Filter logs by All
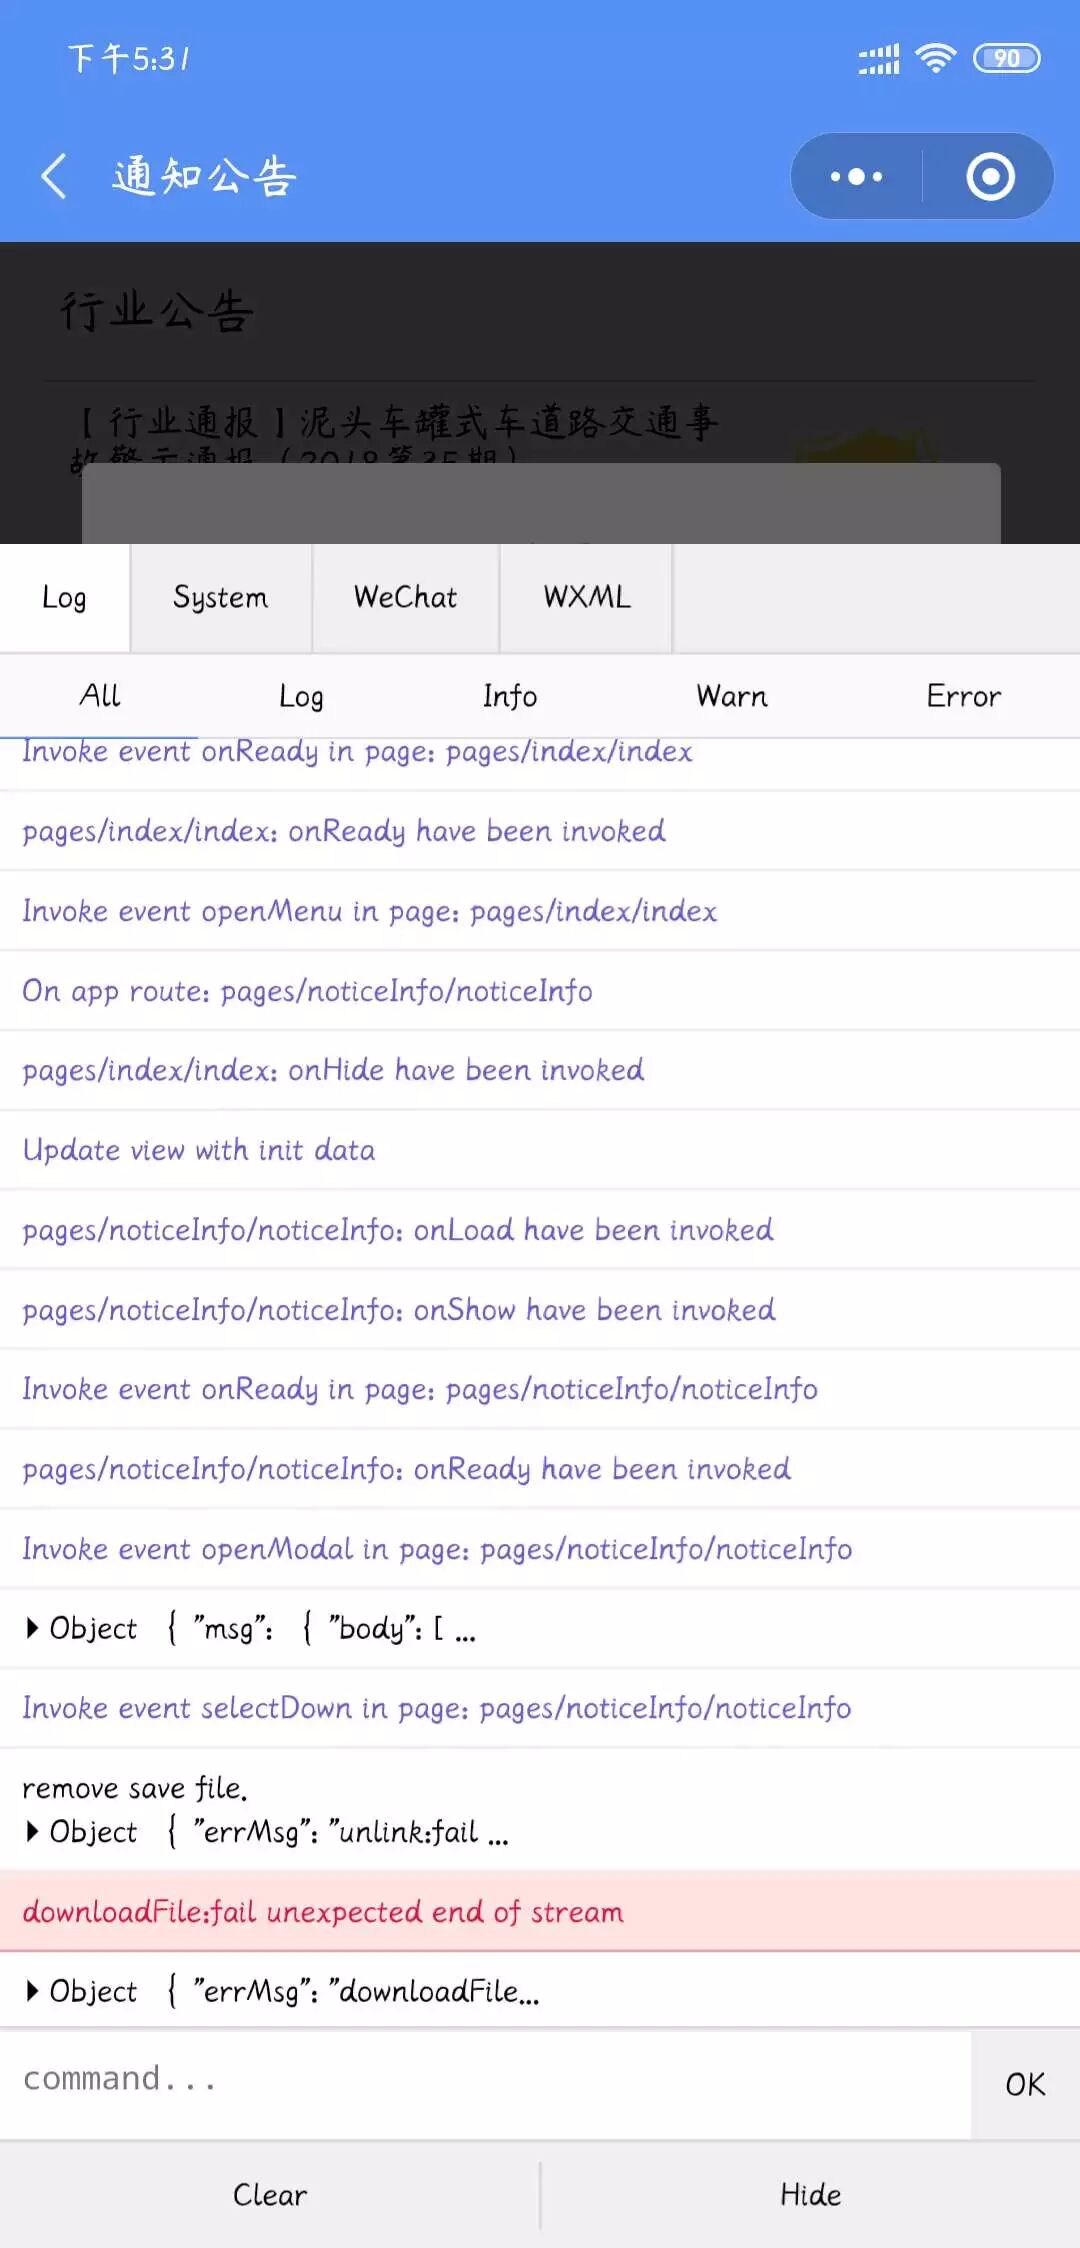1080x2248 pixels. point(100,696)
